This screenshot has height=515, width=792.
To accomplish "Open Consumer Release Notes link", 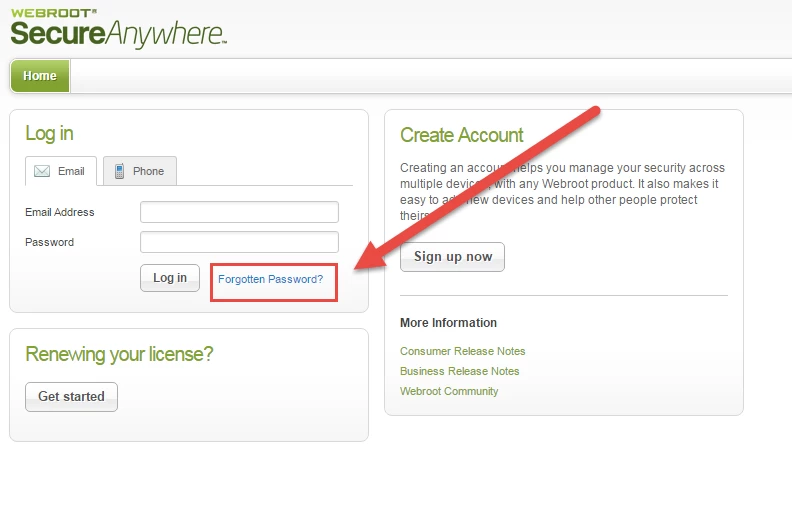I will (463, 351).
